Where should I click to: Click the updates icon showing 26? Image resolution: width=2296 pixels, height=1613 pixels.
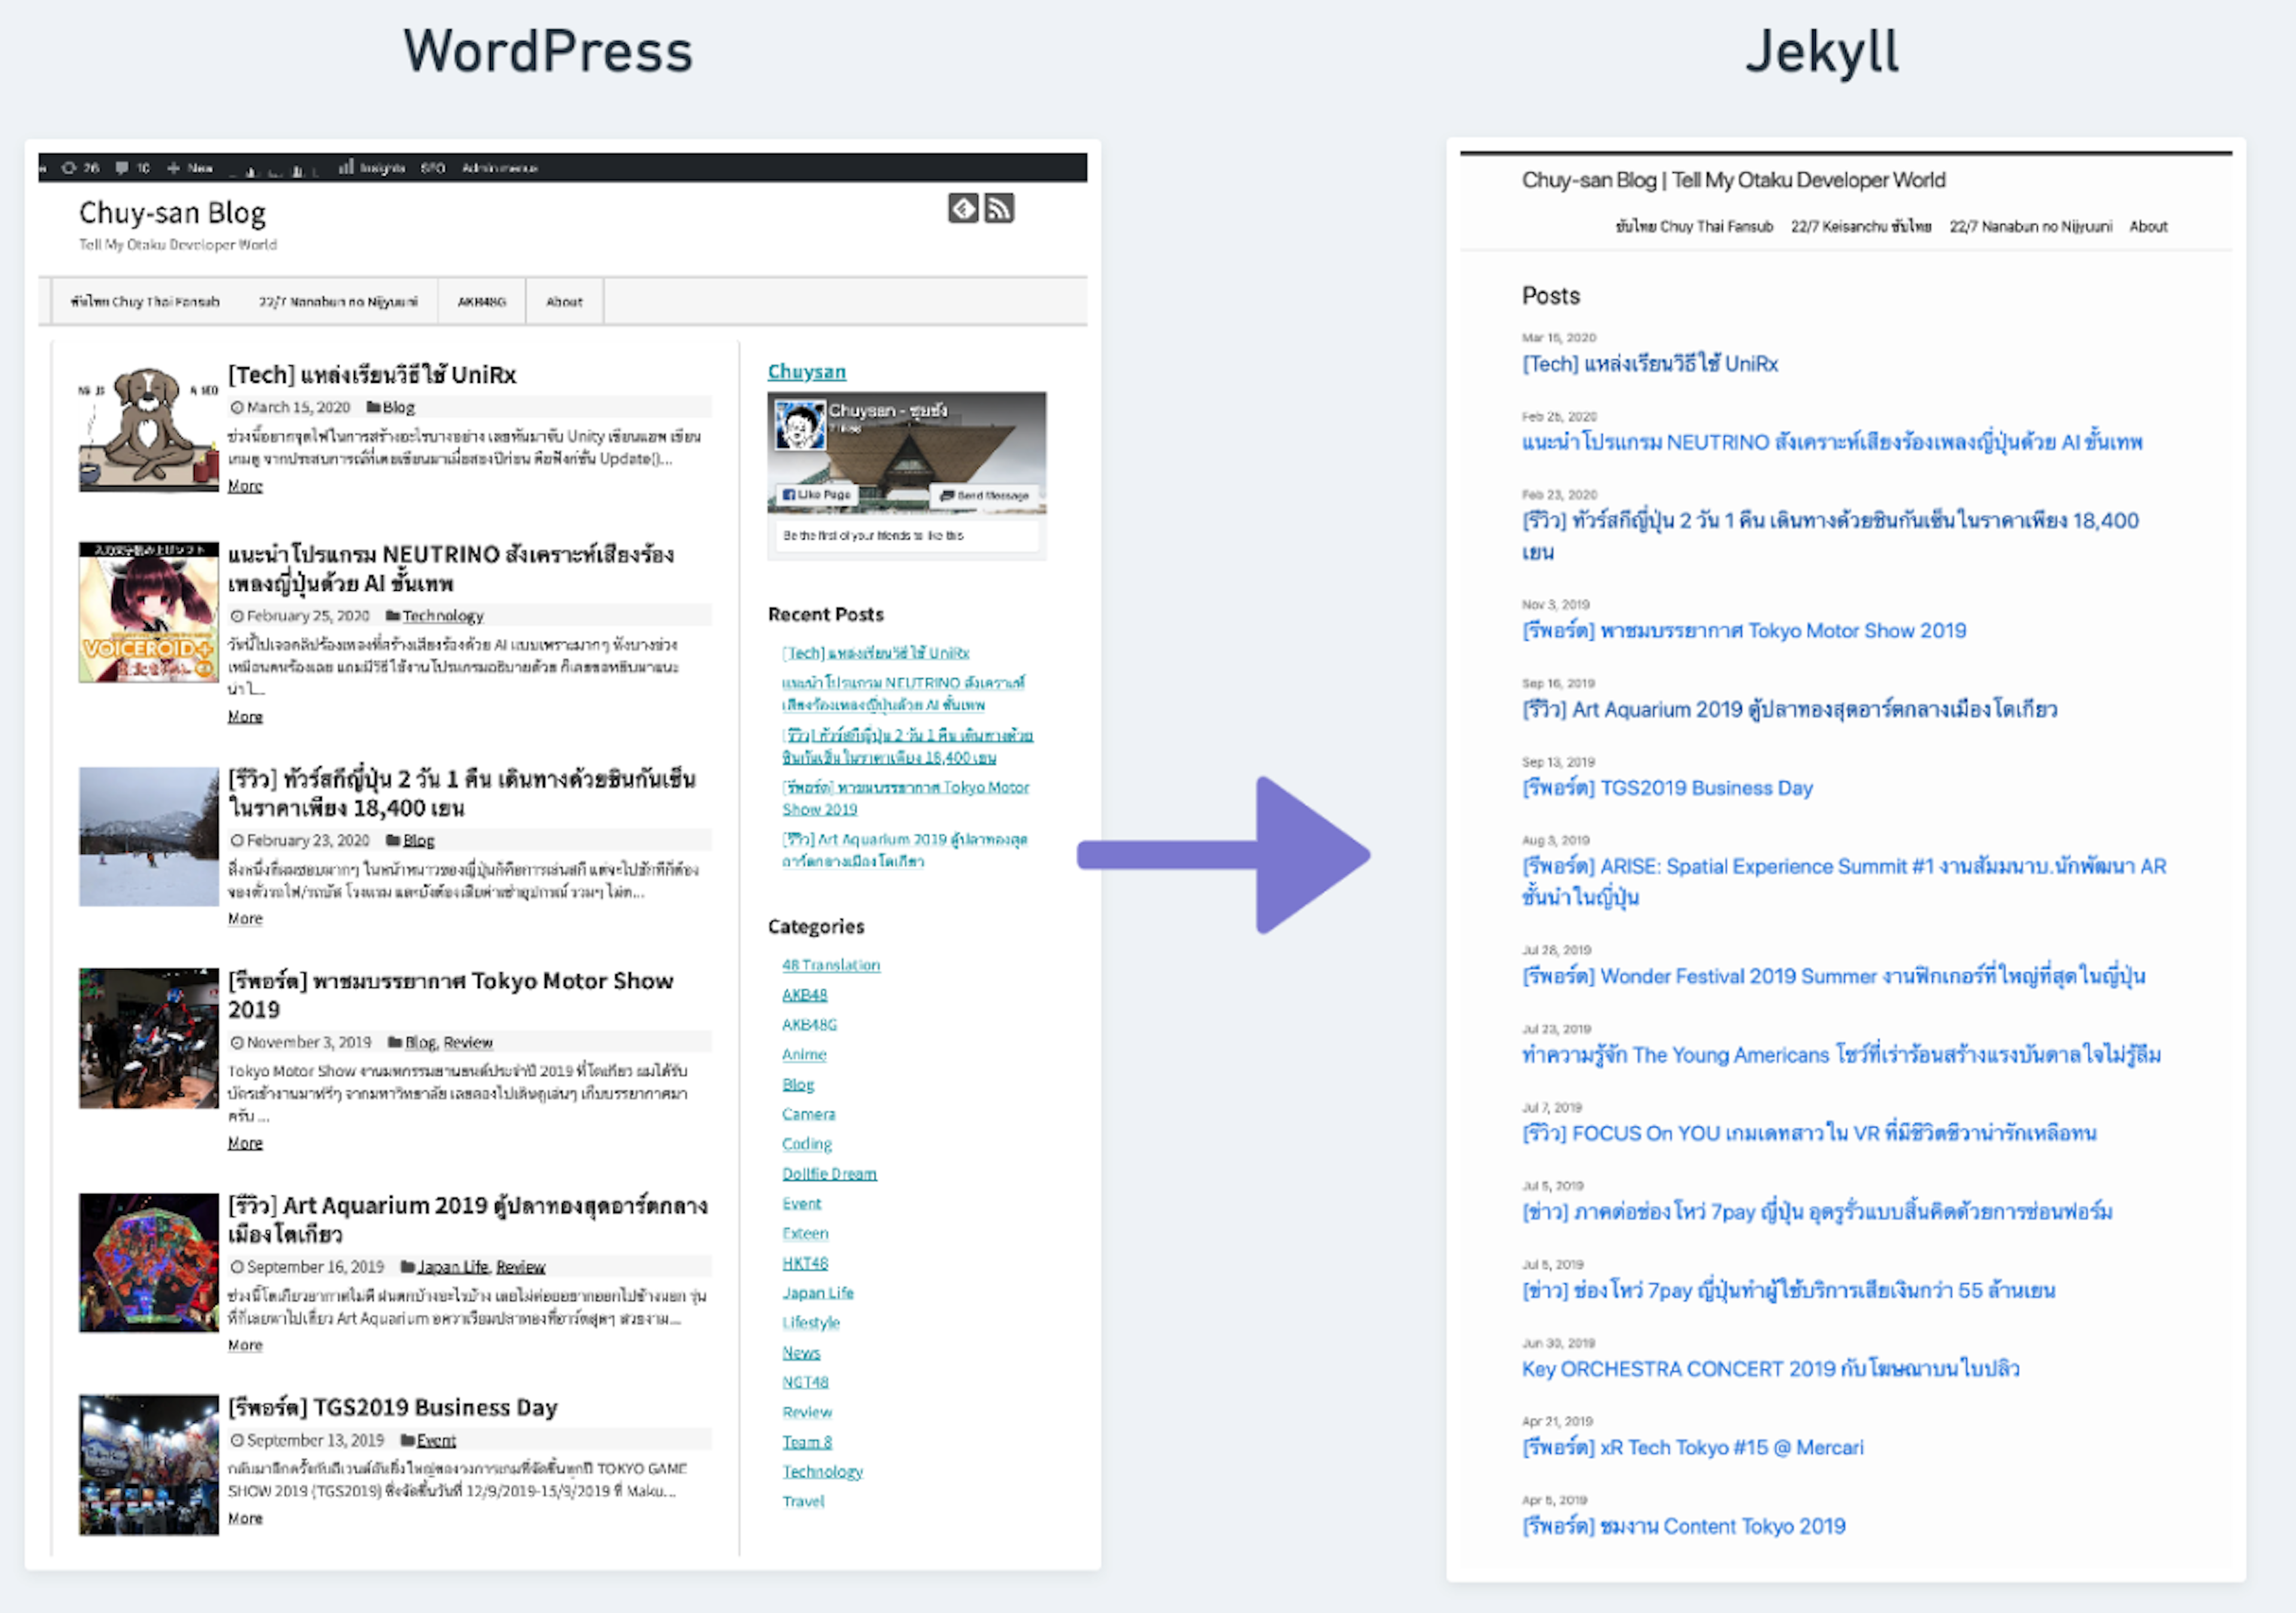coord(70,168)
